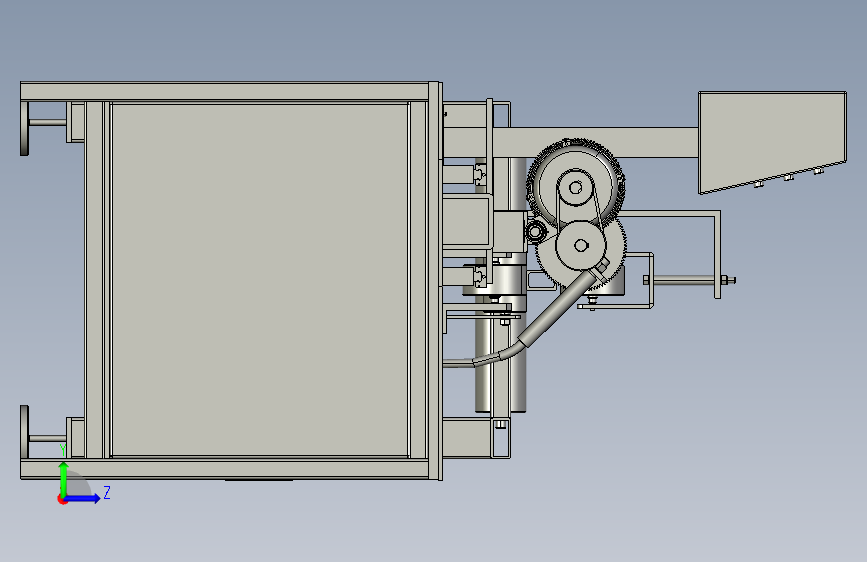Select the lower-left handwheel disc
Viewport: 867px width, 562px height.
pos(24,432)
